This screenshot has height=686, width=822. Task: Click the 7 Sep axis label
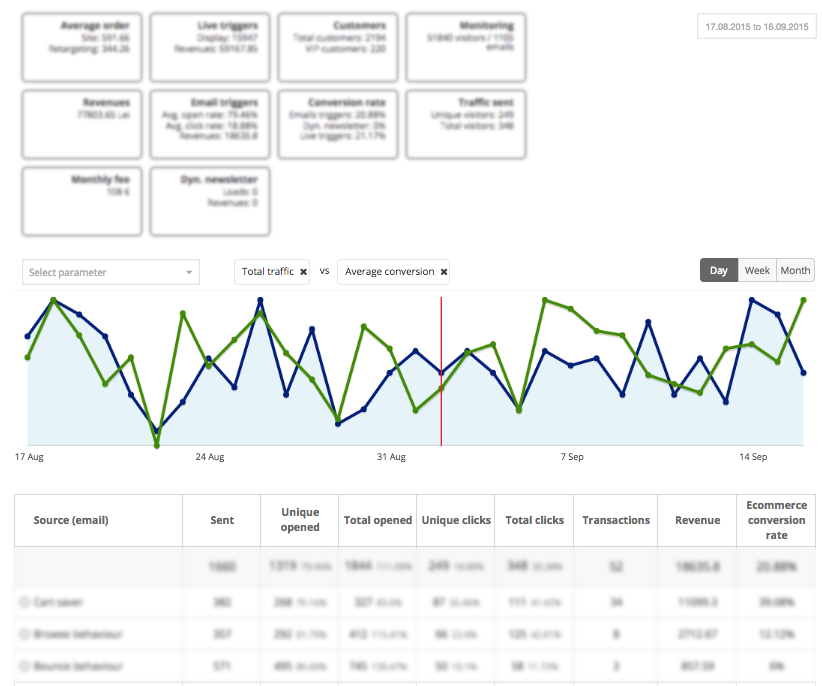click(572, 456)
